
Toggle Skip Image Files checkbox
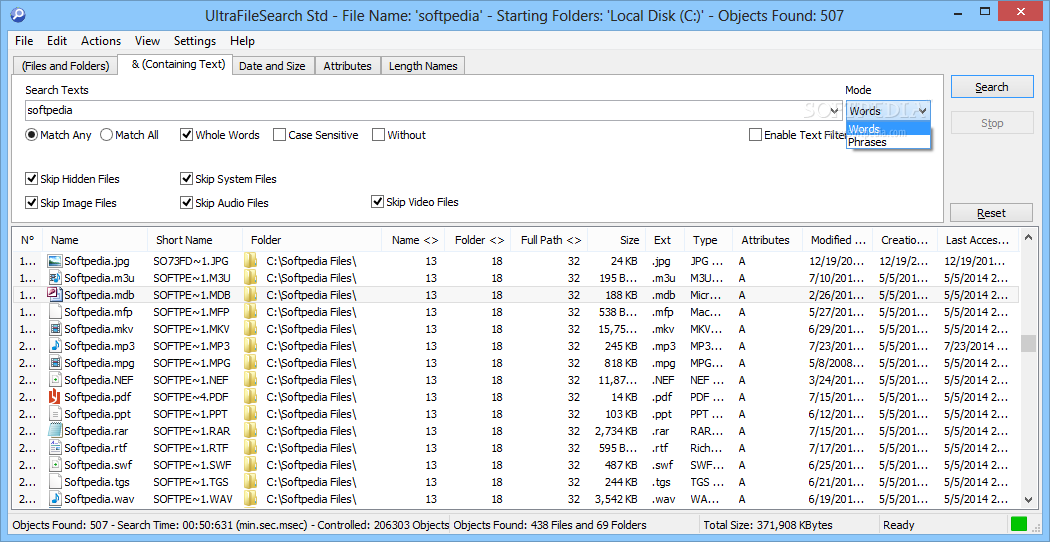(31, 202)
